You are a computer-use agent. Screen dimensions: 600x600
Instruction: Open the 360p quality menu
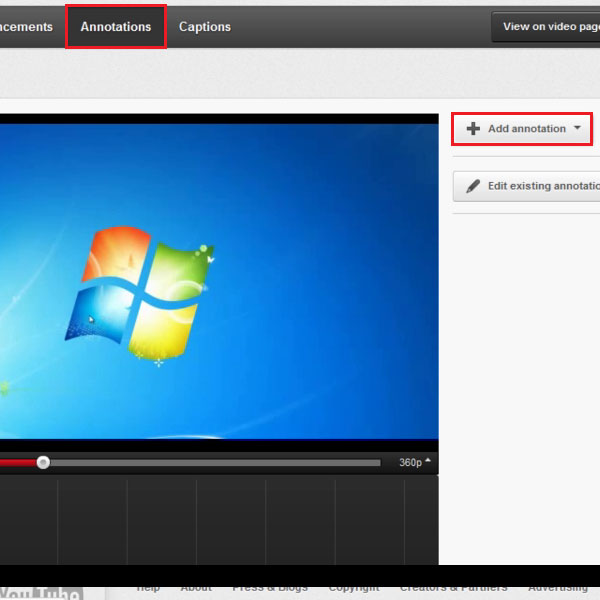tap(415, 462)
